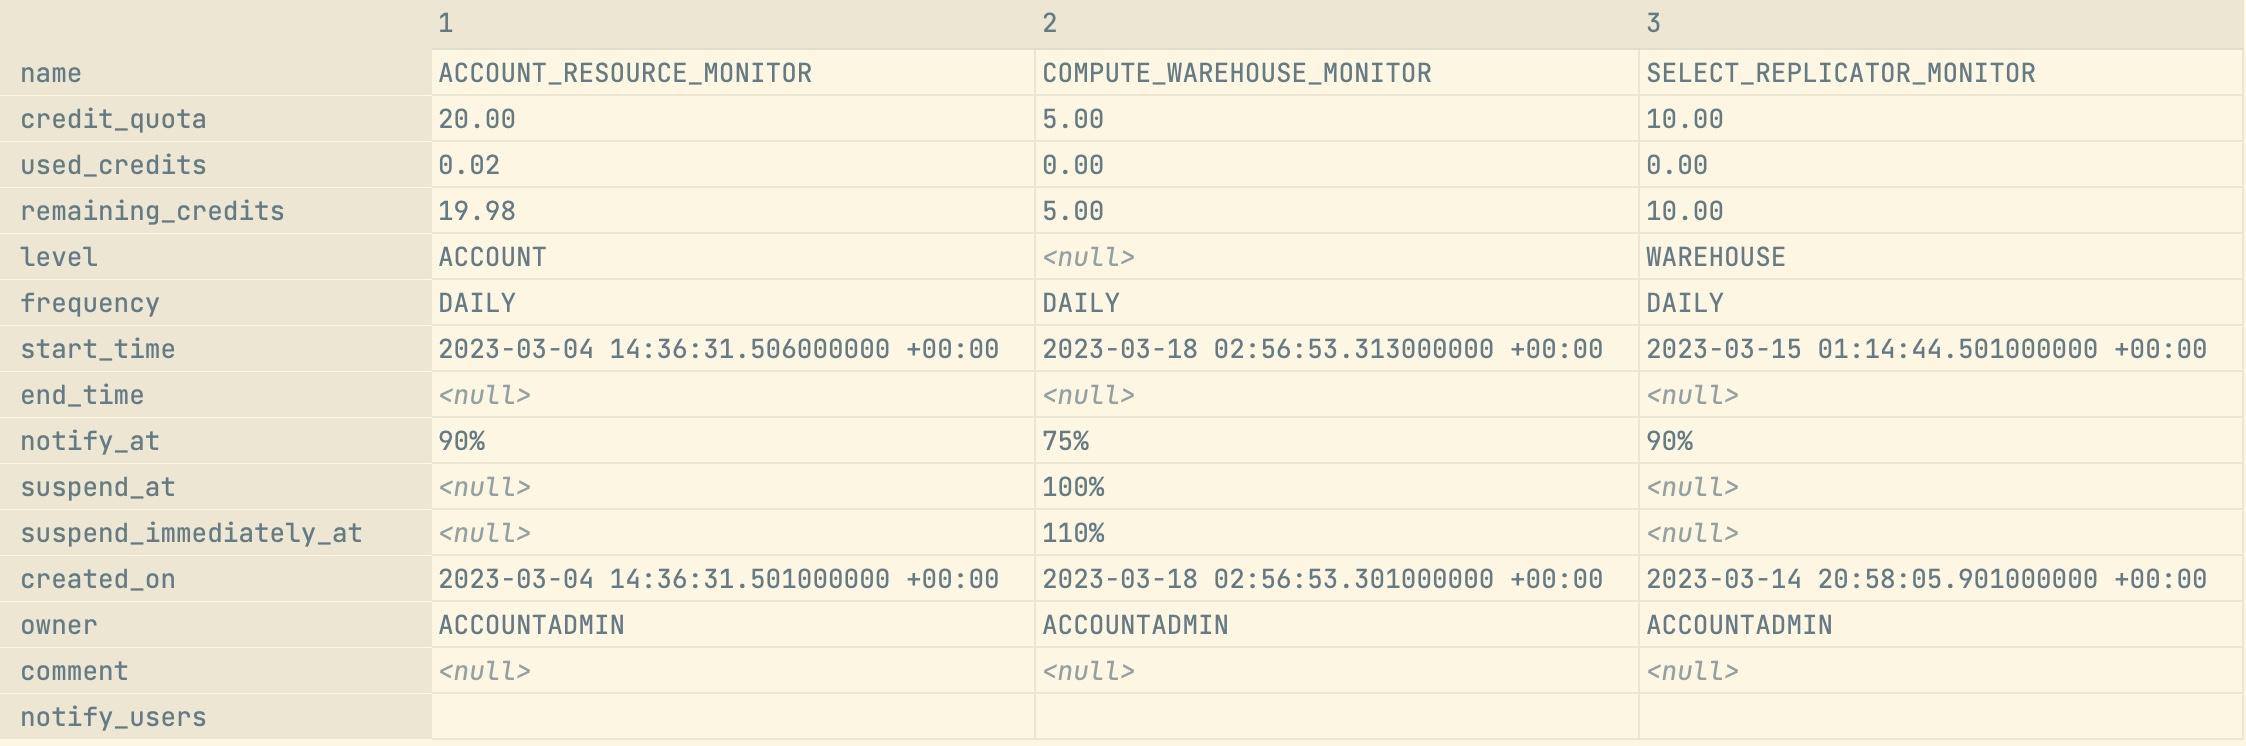Click the 110% suspend_immediately_at cell
Screen dimensions: 2246x746
(1337, 533)
